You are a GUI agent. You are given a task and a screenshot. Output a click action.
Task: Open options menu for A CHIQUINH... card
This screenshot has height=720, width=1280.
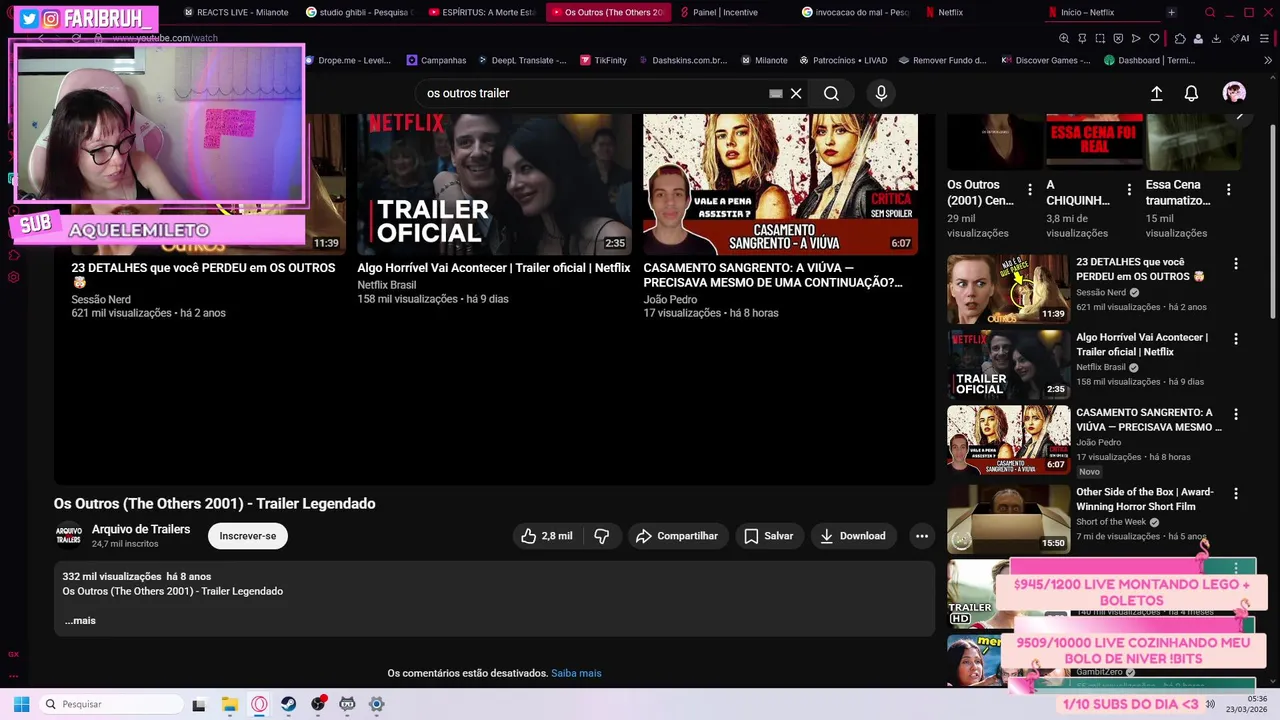(x=1129, y=189)
